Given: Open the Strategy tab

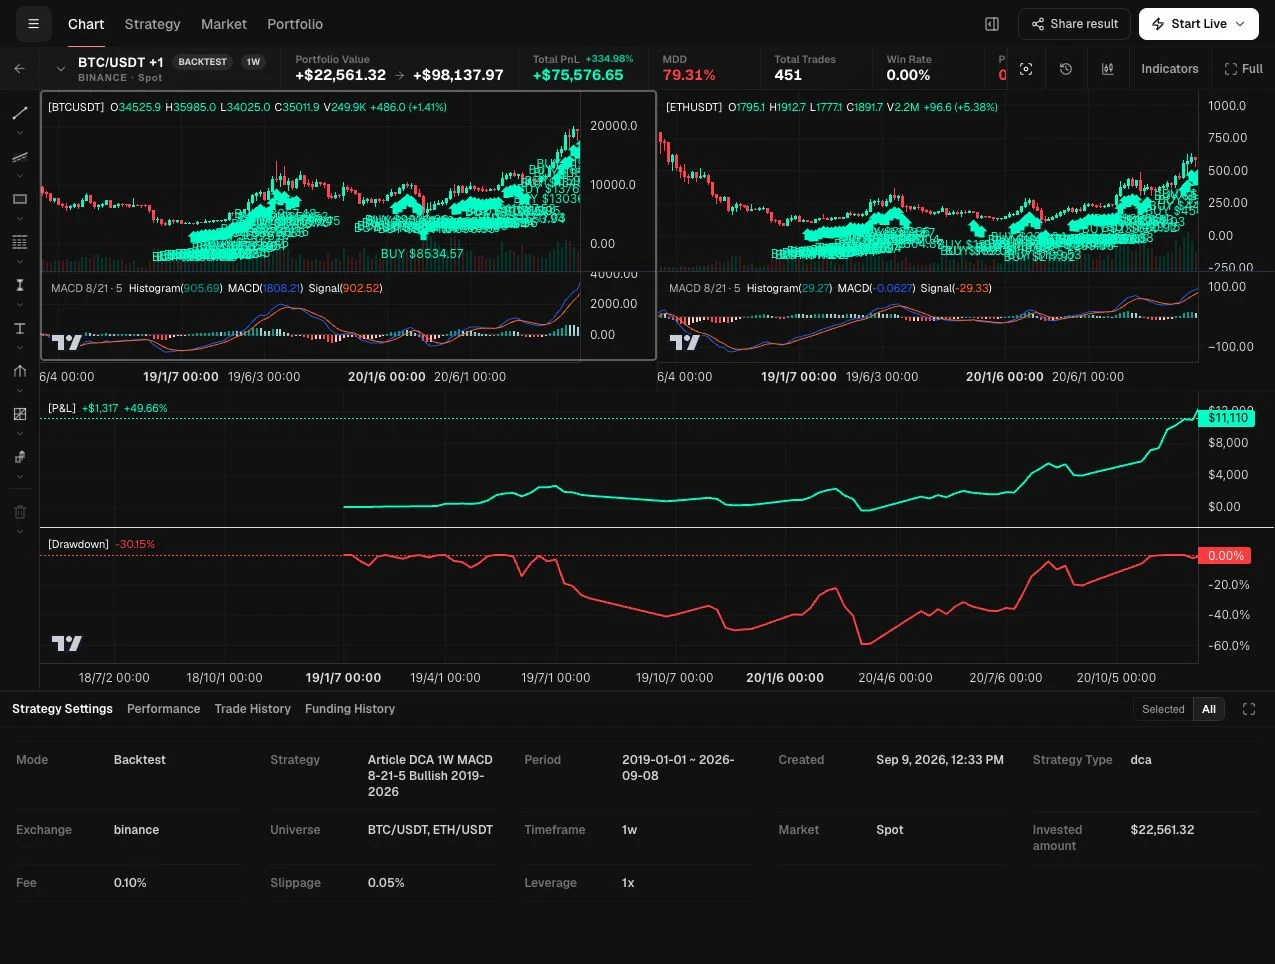Looking at the screenshot, I should (152, 24).
